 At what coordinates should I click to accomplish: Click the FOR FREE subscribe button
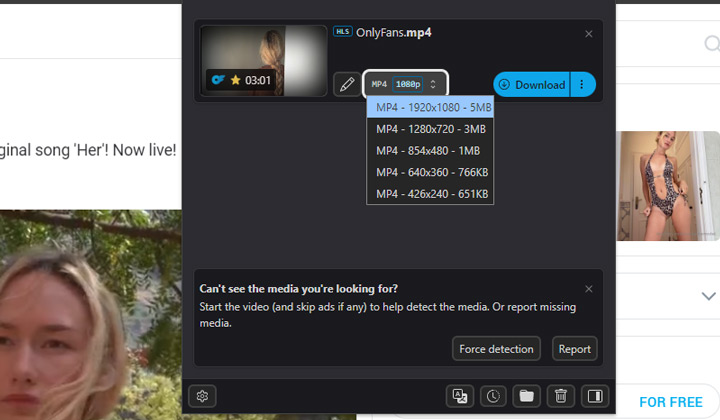671,402
